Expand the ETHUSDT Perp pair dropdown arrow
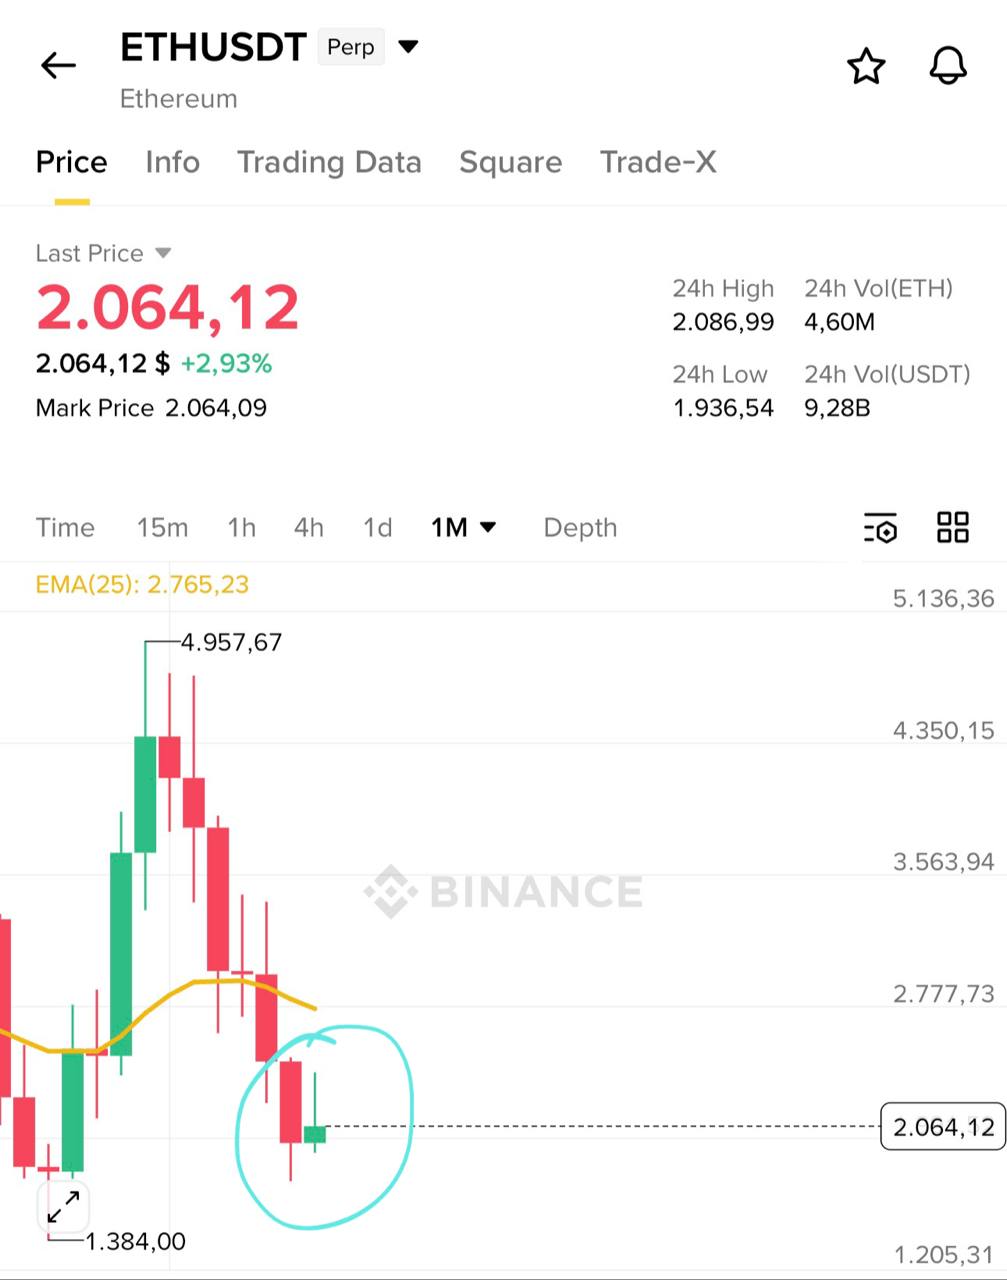 pos(408,46)
